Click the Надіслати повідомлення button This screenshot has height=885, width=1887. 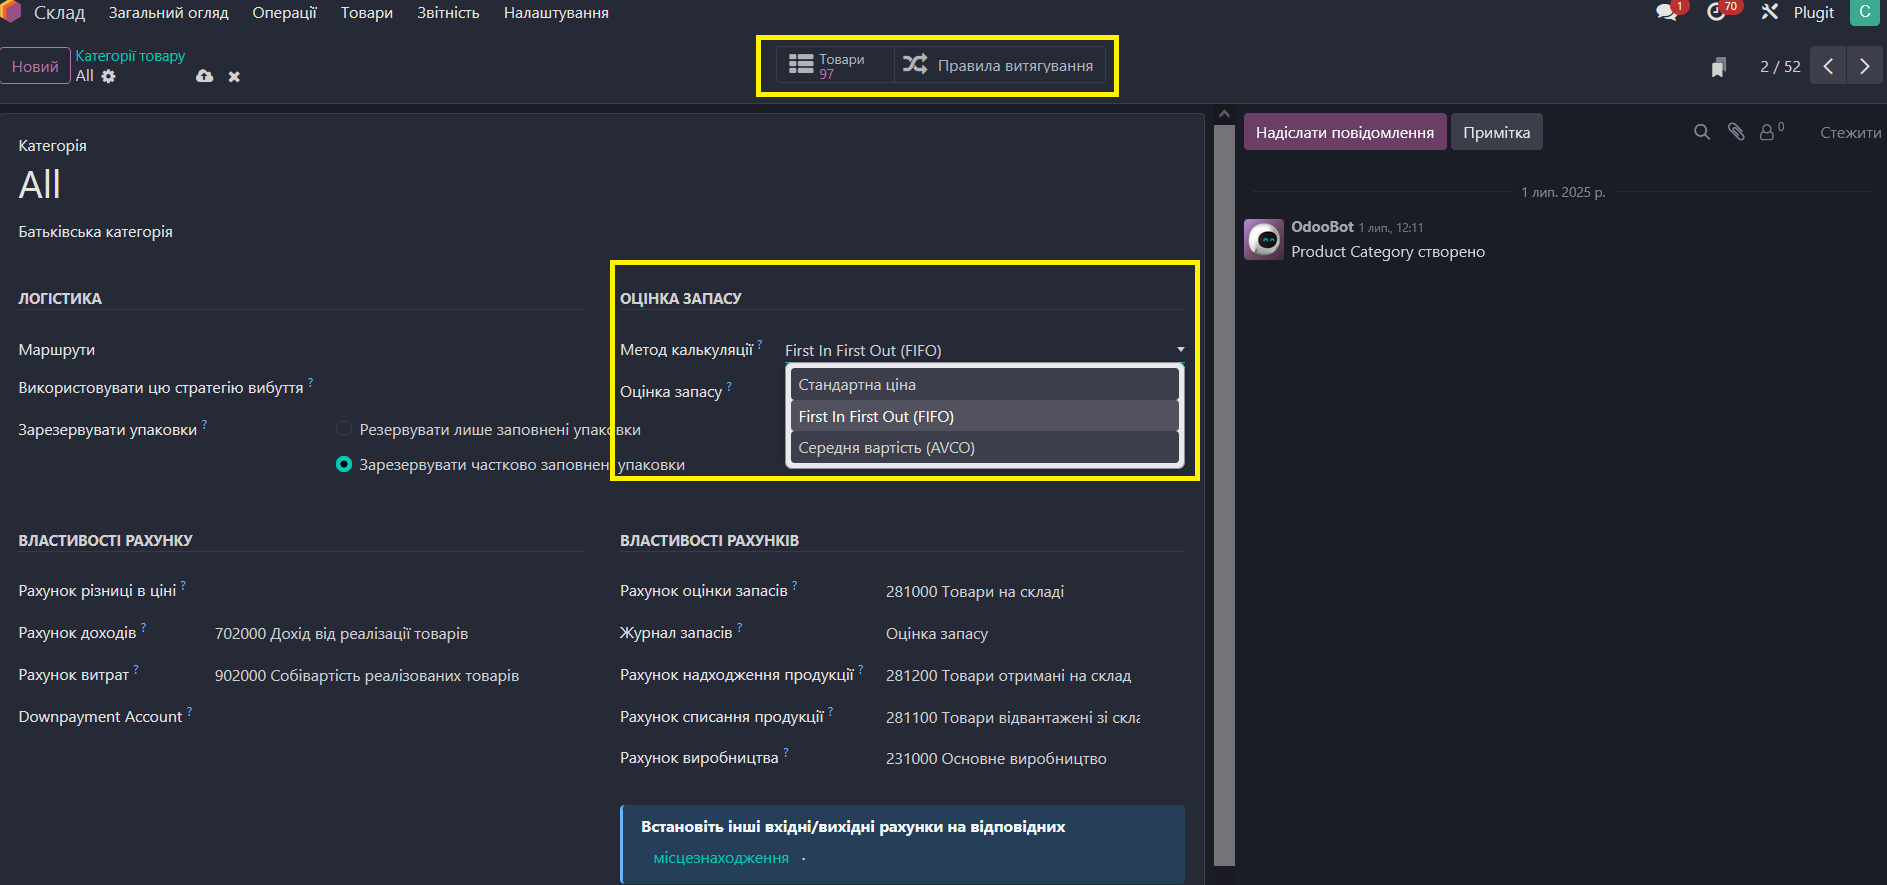click(1344, 132)
